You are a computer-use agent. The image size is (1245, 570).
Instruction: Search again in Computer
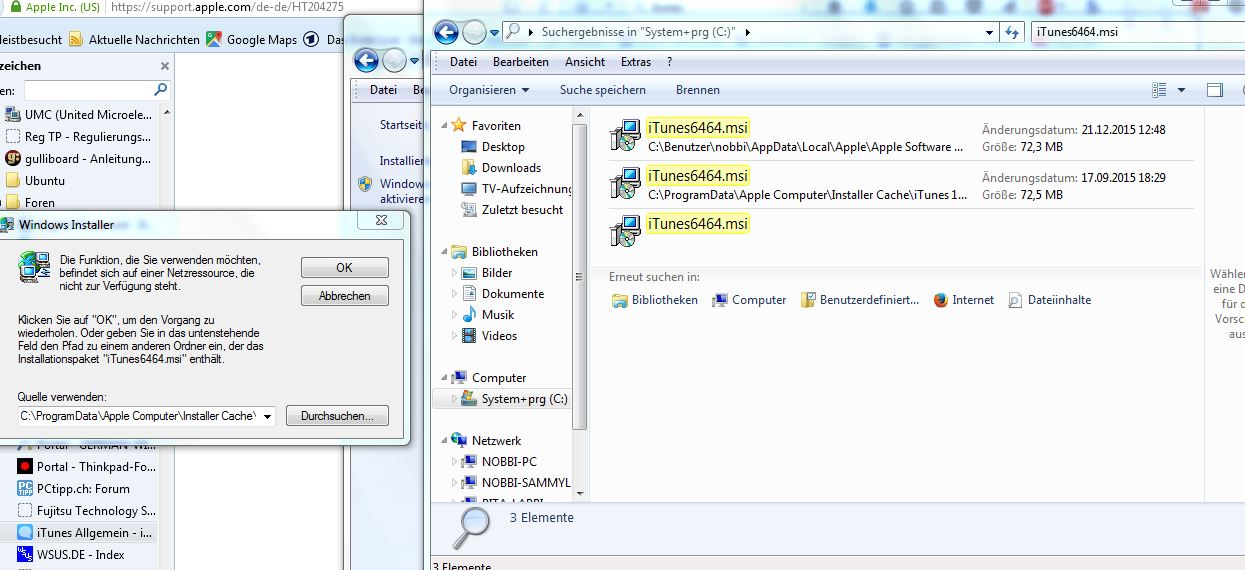(x=749, y=300)
